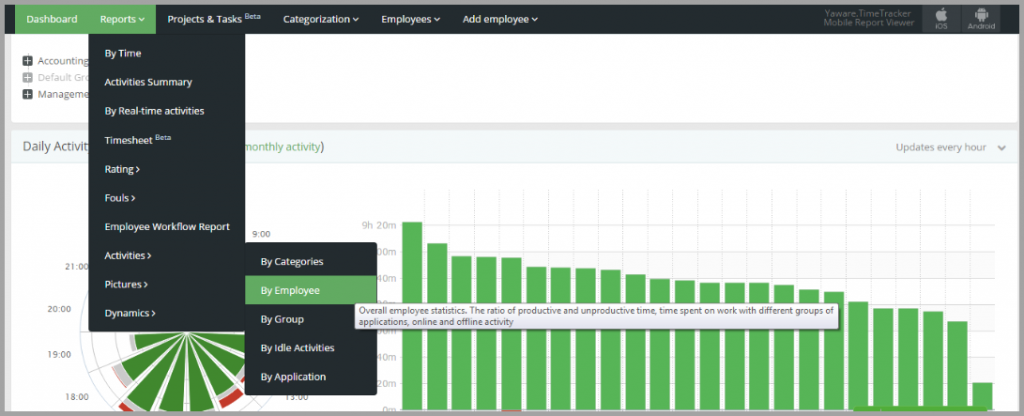Open Projects & Tasks Beta page
1024x416 pixels.
tap(214, 19)
